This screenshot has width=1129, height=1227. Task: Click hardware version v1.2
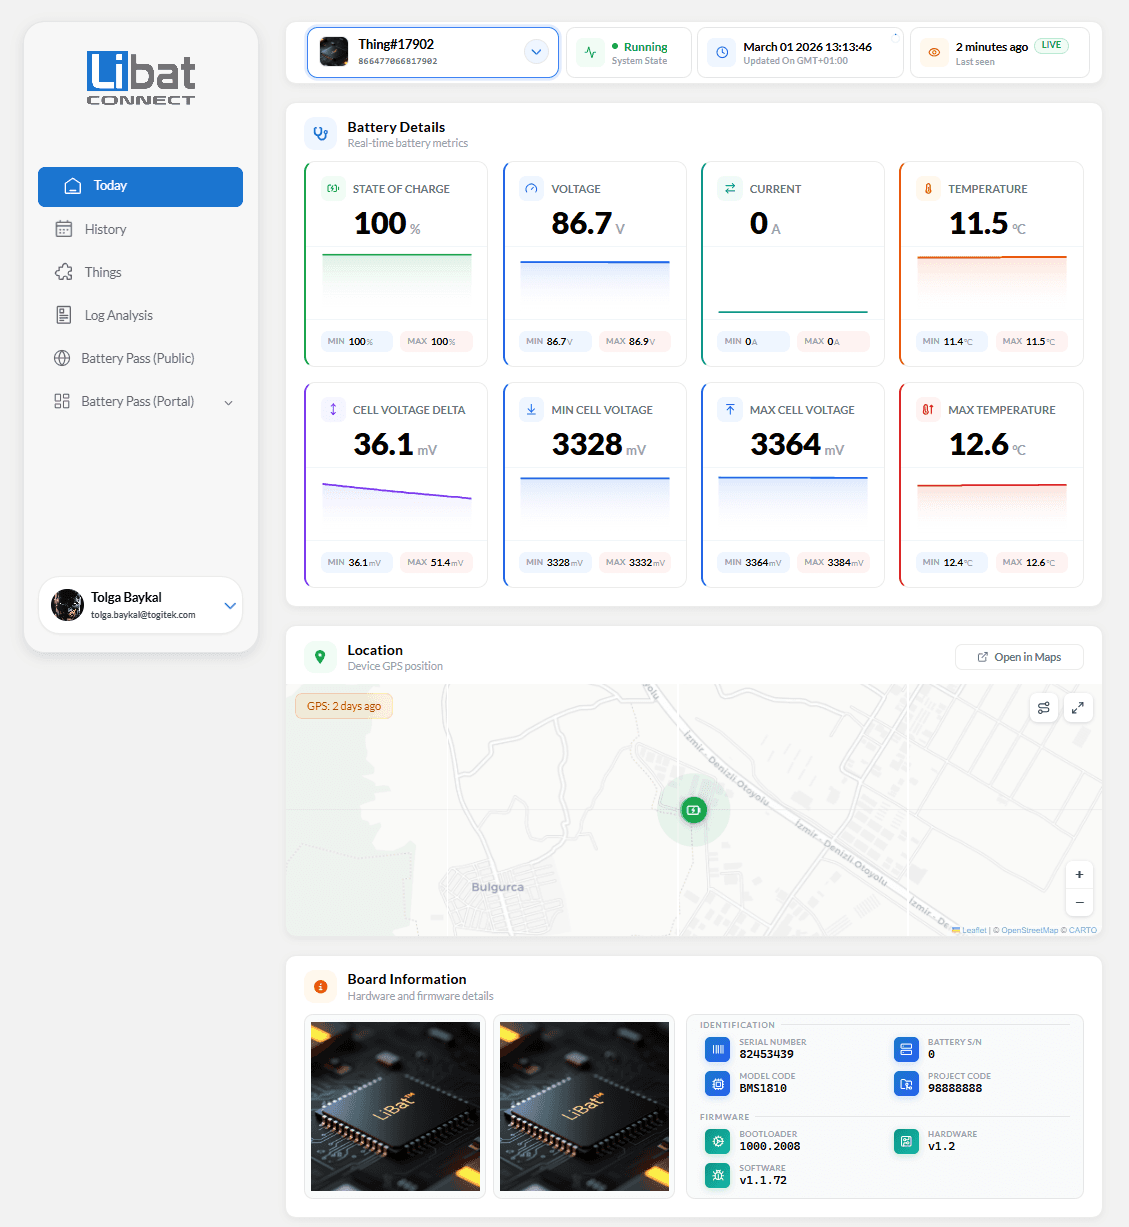pyautogui.click(x=941, y=1146)
